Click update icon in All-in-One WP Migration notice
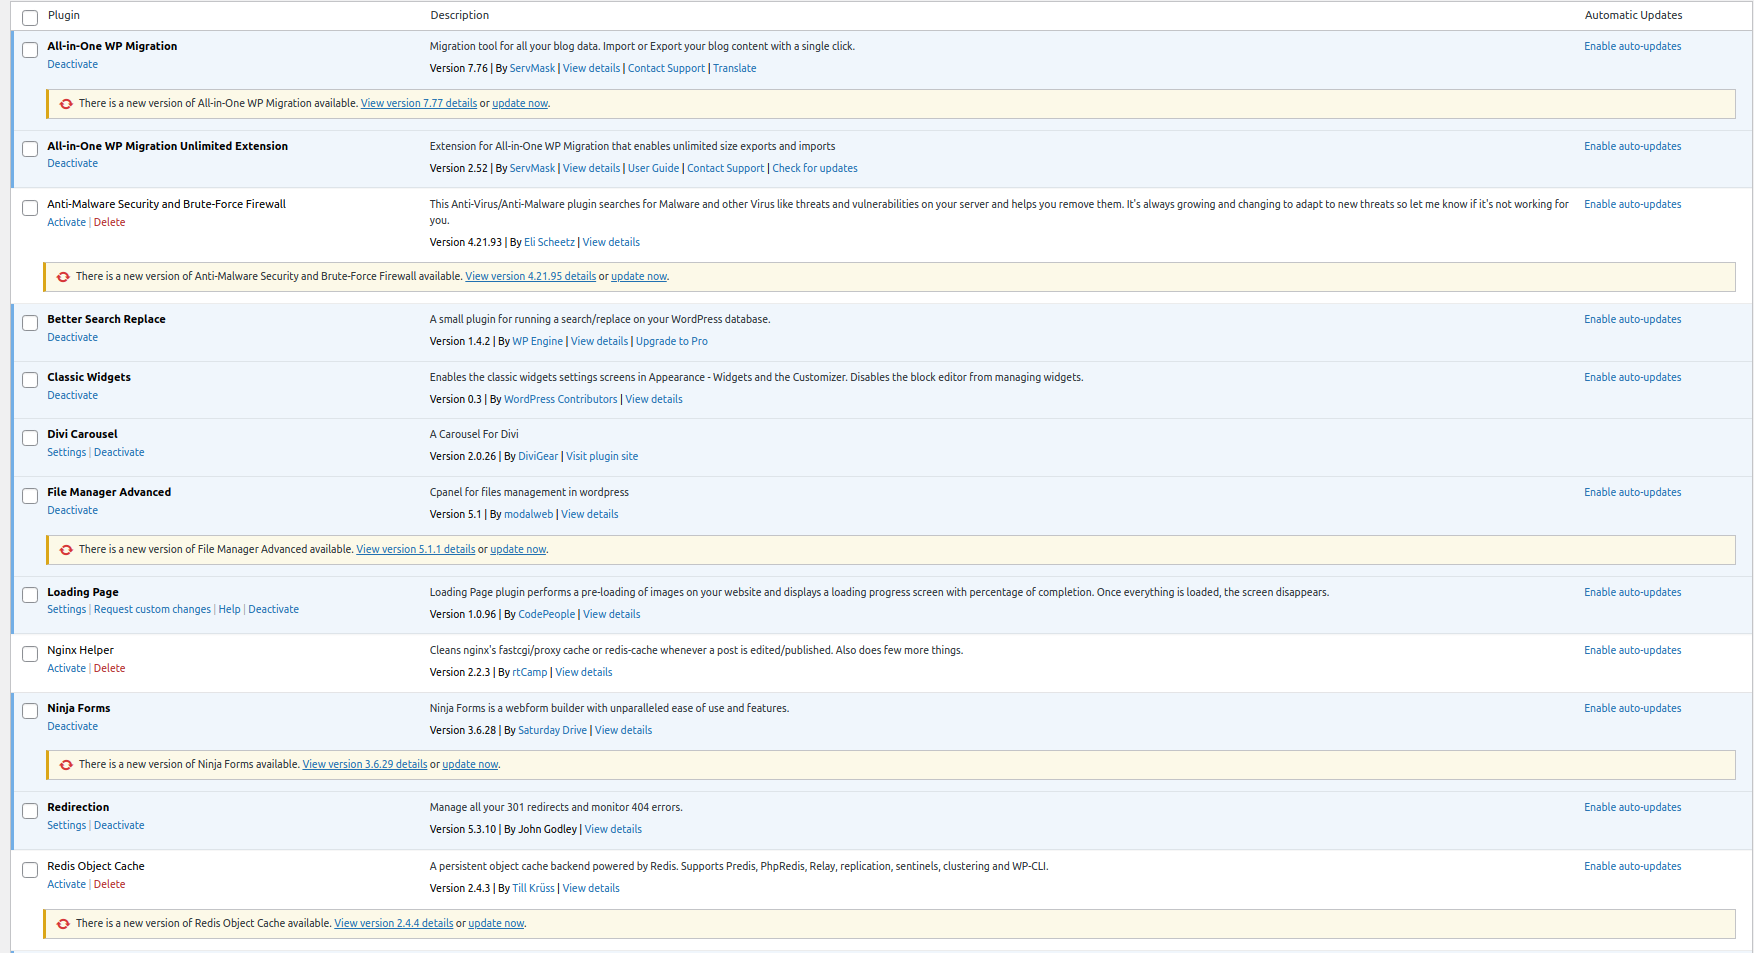This screenshot has height=953, width=1754. (x=66, y=104)
